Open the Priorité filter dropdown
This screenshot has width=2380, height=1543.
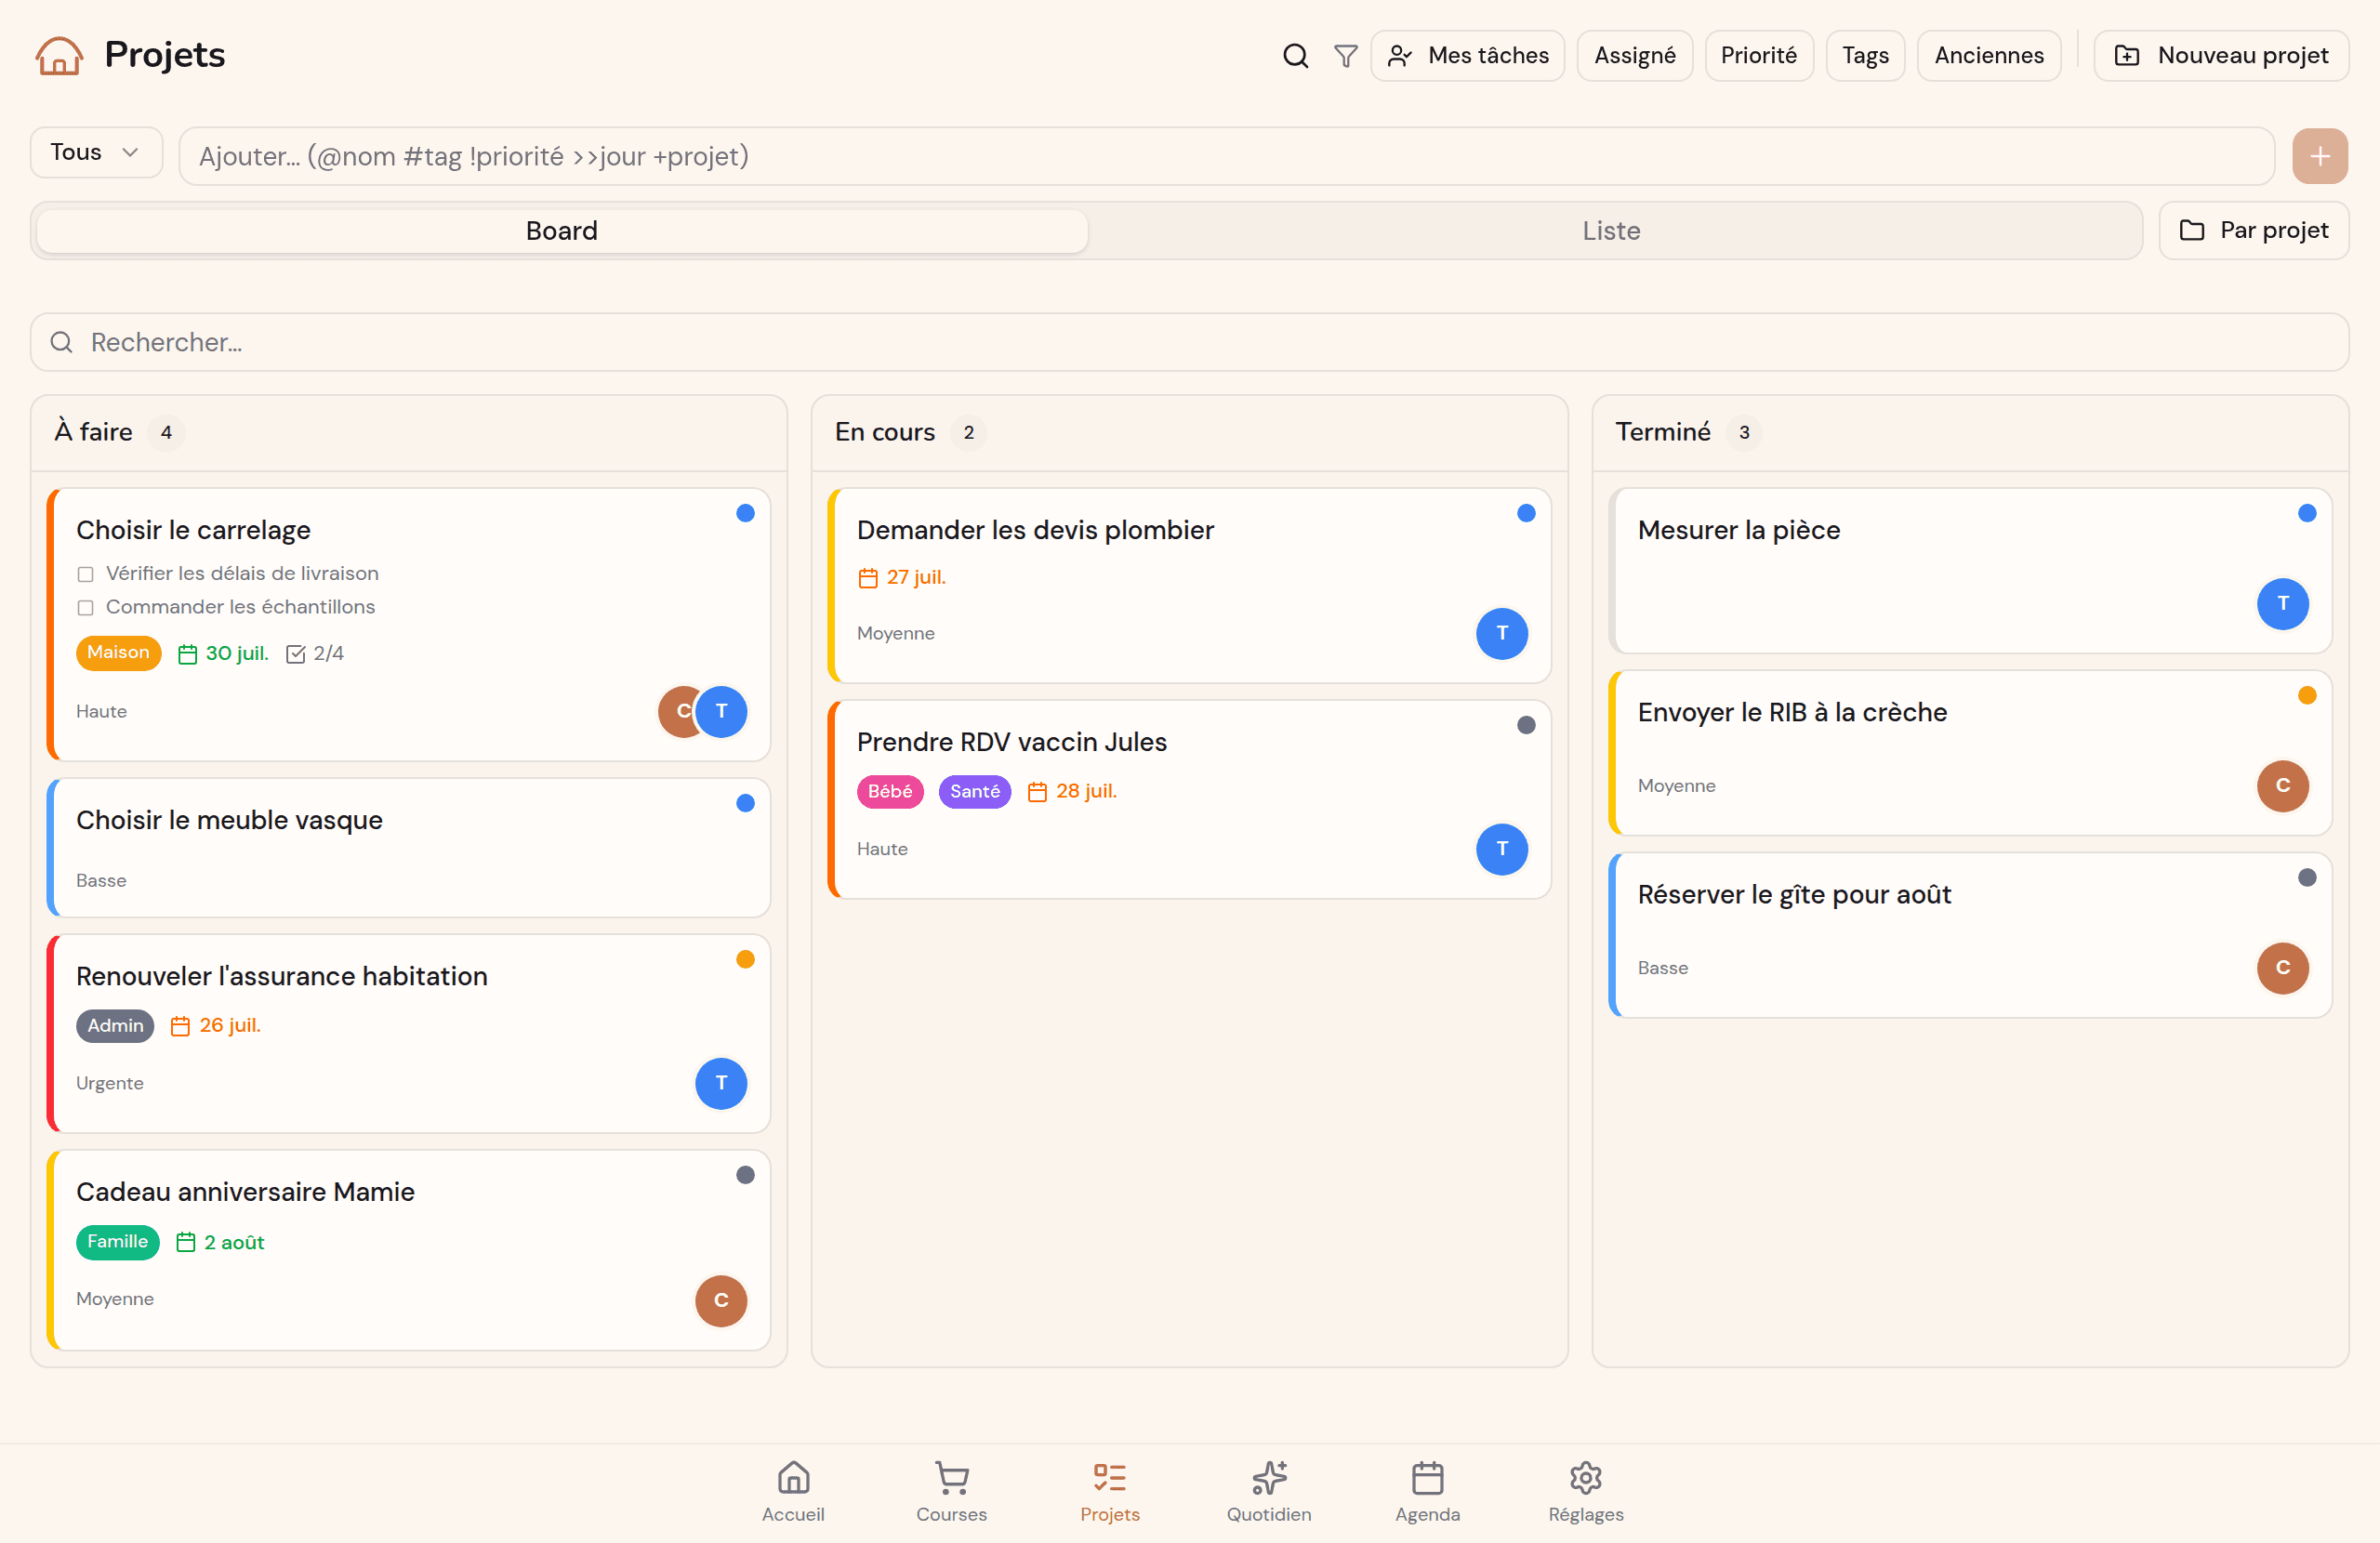[1758, 56]
